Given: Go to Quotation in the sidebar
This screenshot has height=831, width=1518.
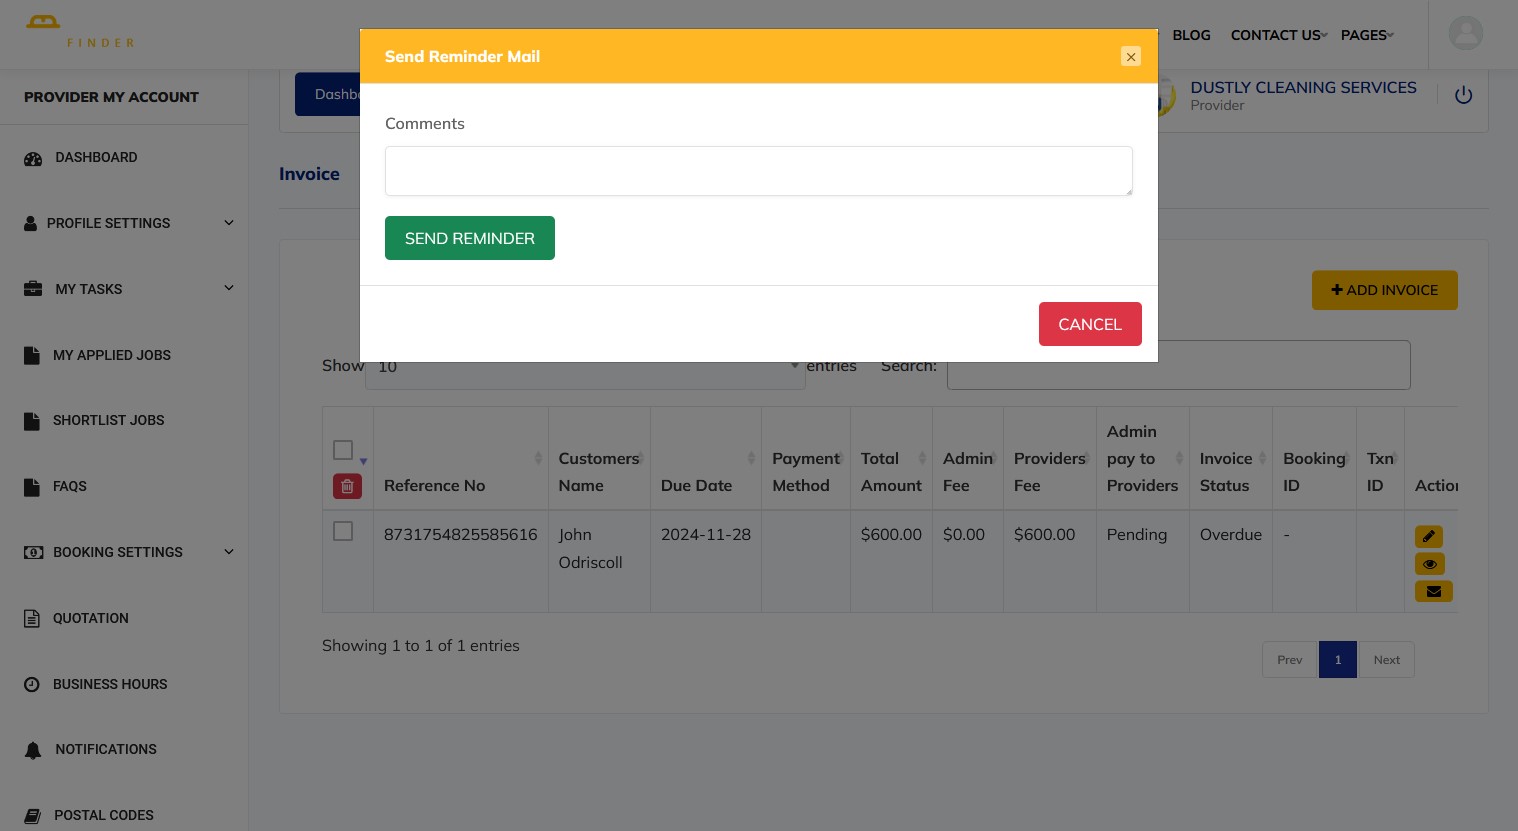Looking at the screenshot, I should (90, 618).
